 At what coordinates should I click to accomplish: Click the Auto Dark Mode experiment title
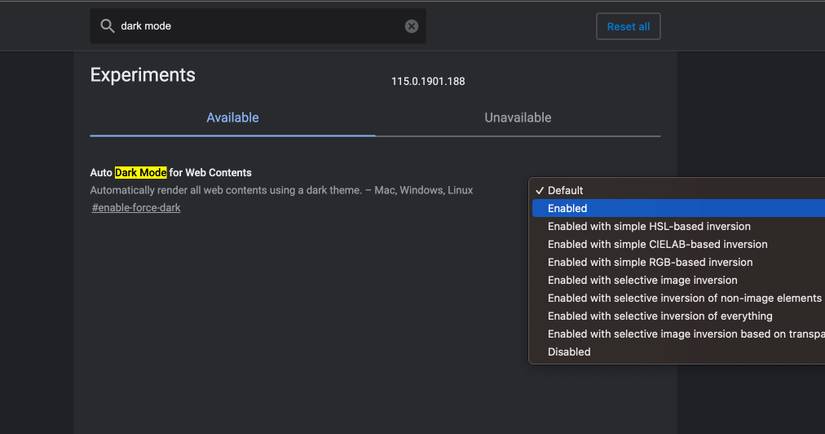pos(171,173)
